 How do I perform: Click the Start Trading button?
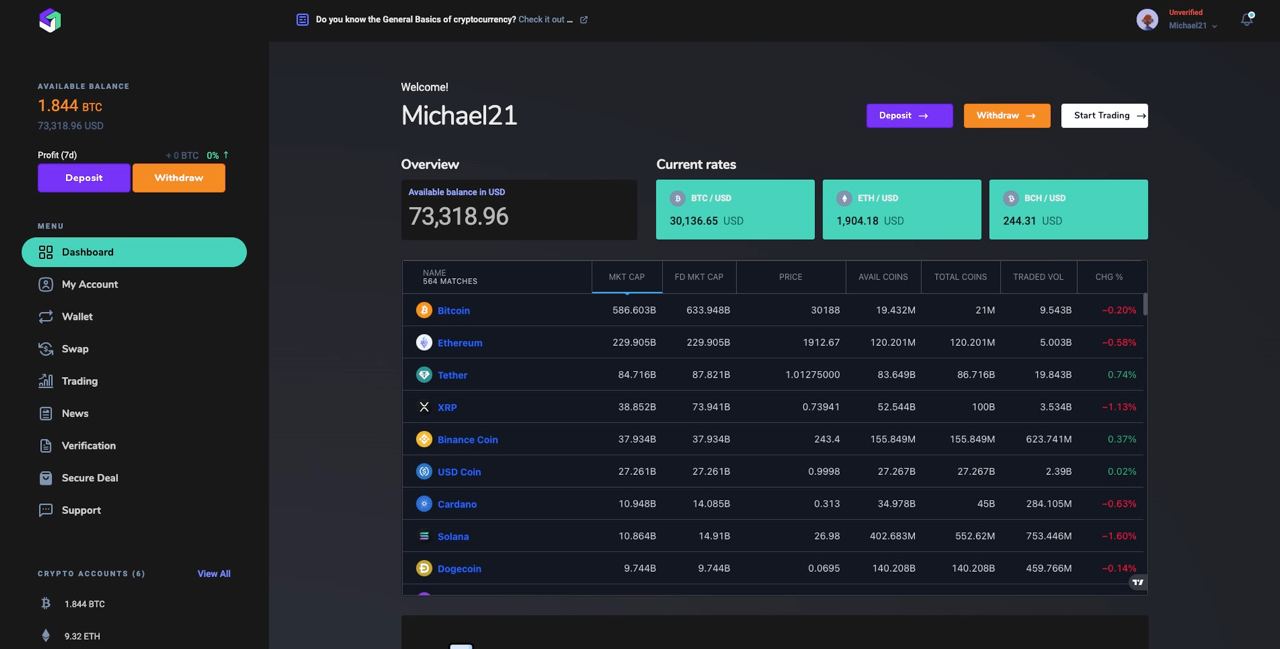(1104, 115)
